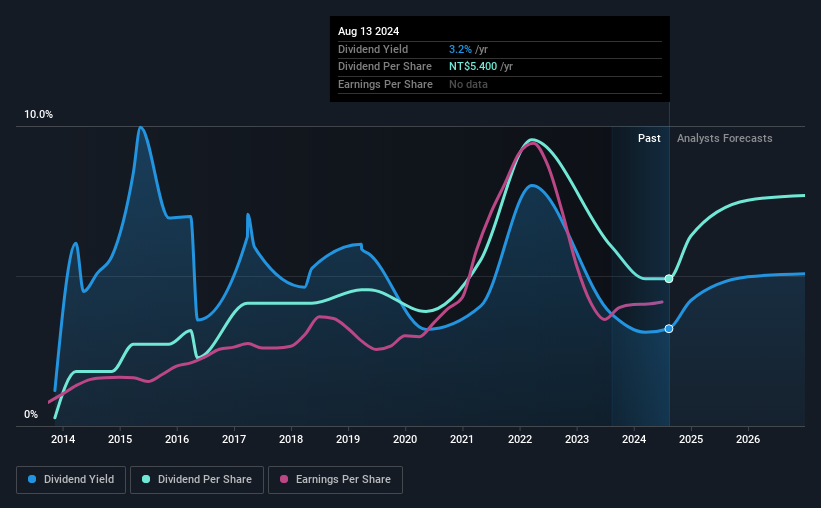Select the Dividend Yield data point marker
The image size is (821, 508).
point(669,329)
